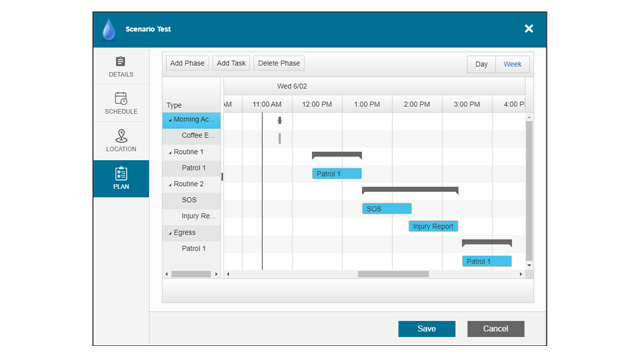The height and width of the screenshot is (360, 640).
Task: Click the down arrow of the vertical scrollbar
Action: (529, 265)
